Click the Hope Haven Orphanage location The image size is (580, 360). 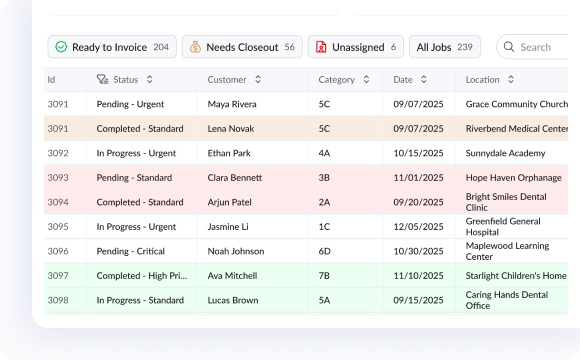point(513,177)
